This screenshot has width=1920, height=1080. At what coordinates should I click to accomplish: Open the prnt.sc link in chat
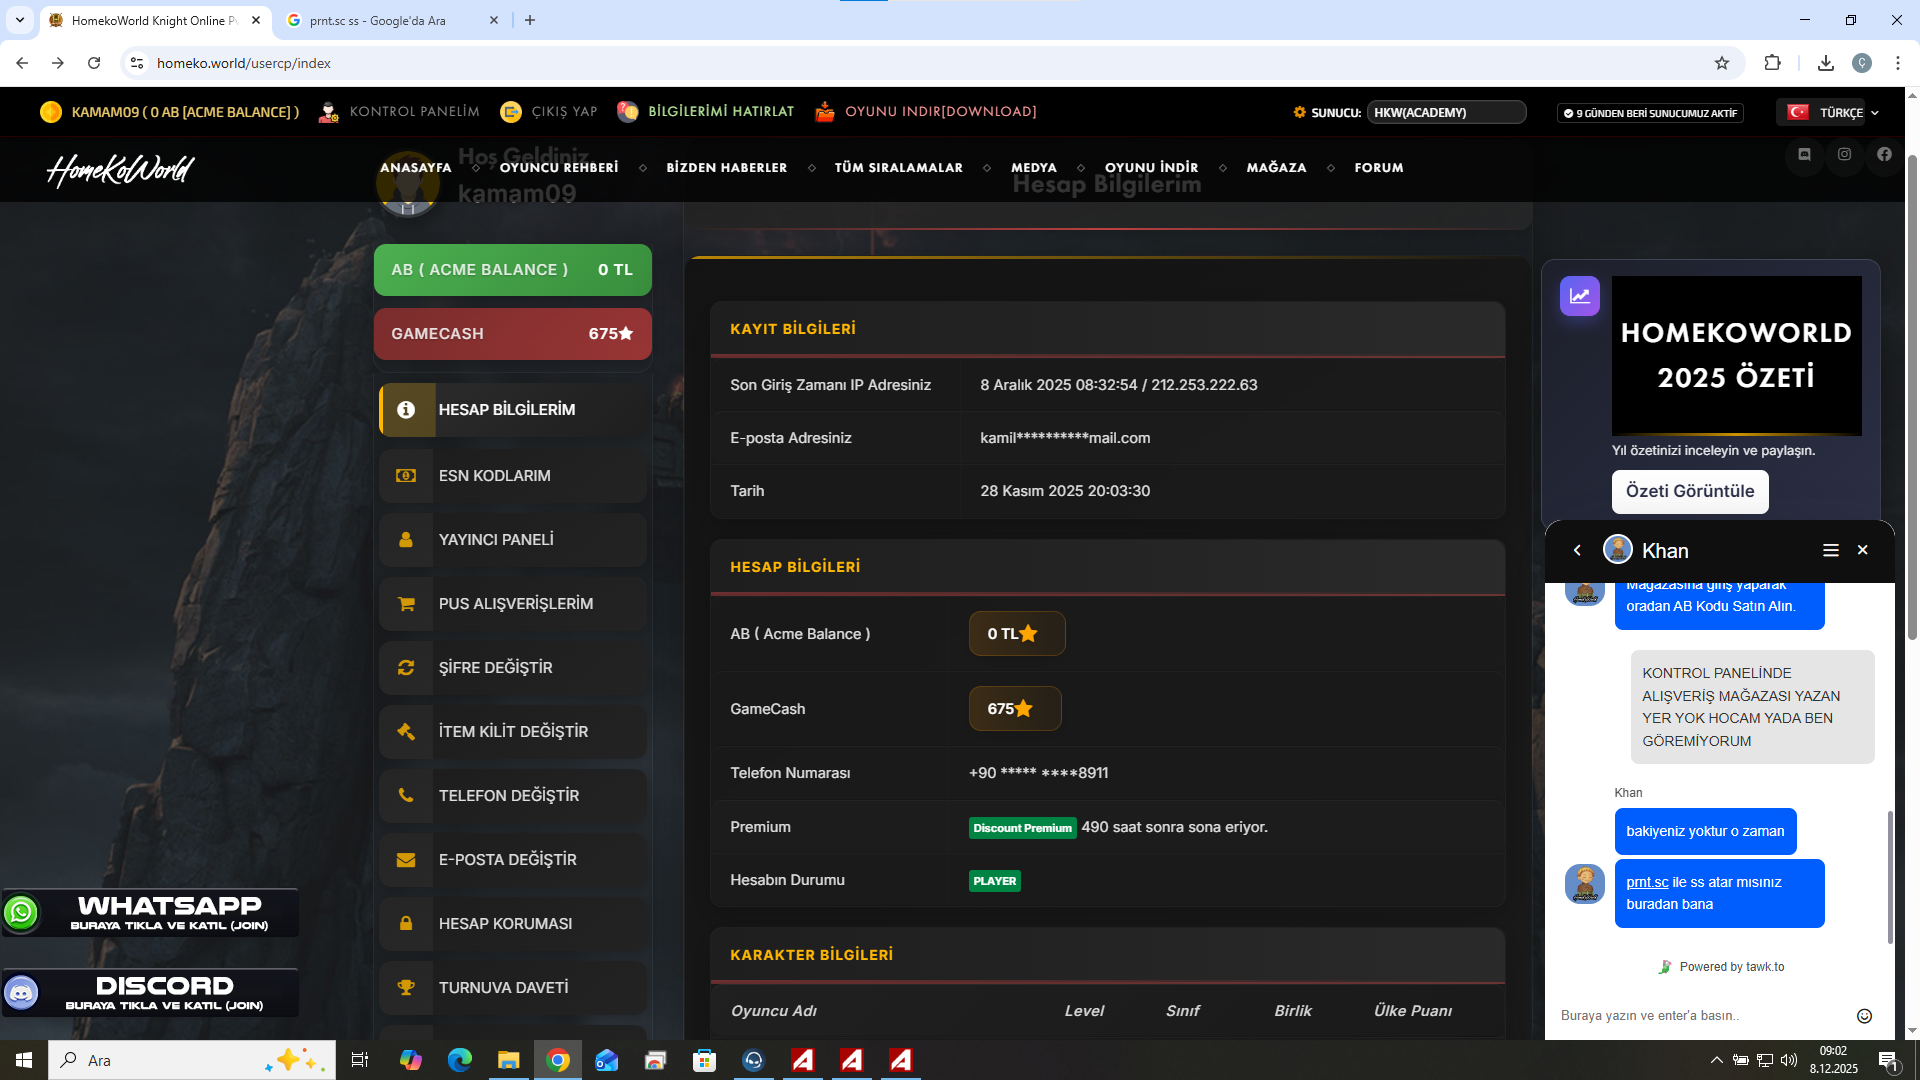1647,882
